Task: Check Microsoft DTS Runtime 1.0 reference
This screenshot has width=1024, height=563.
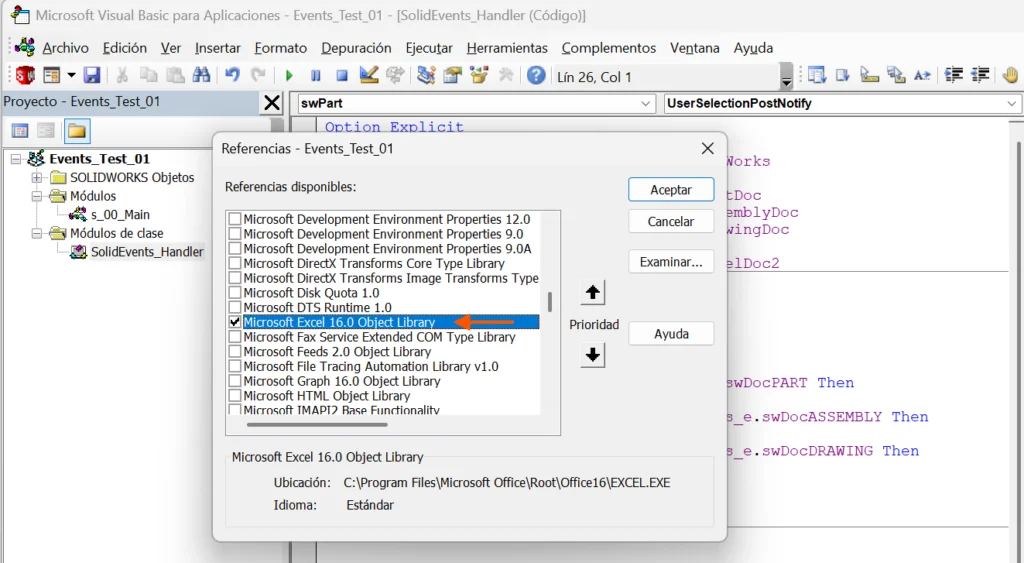Action: click(x=235, y=308)
